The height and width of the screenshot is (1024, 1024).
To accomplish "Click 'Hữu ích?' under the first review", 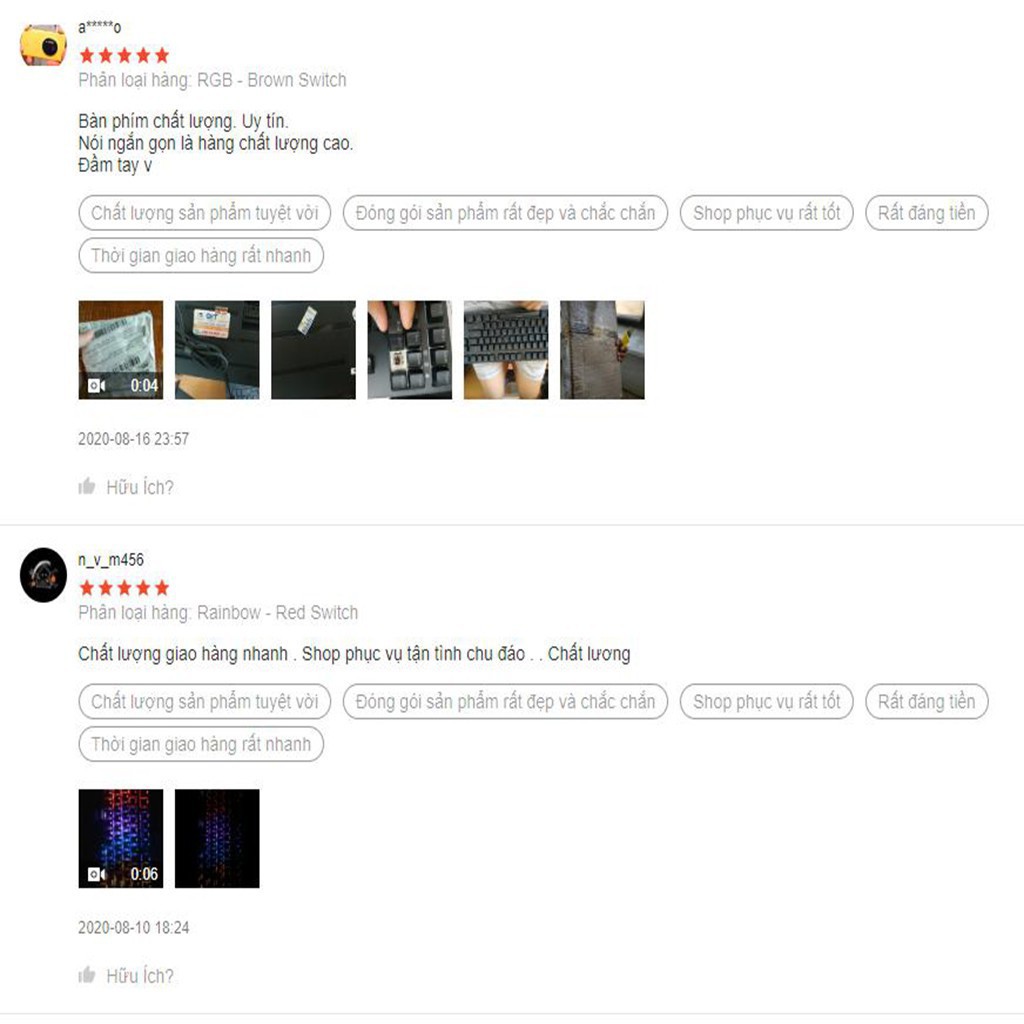I will tap(140, 487).
